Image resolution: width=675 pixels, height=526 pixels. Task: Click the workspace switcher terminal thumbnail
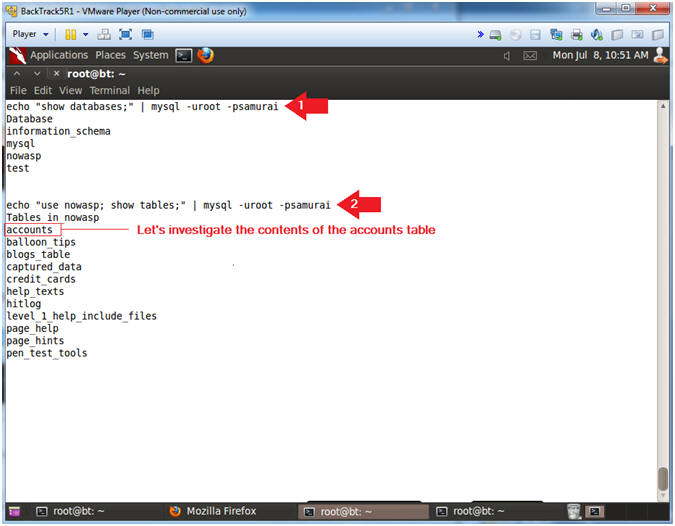(595, 511)
